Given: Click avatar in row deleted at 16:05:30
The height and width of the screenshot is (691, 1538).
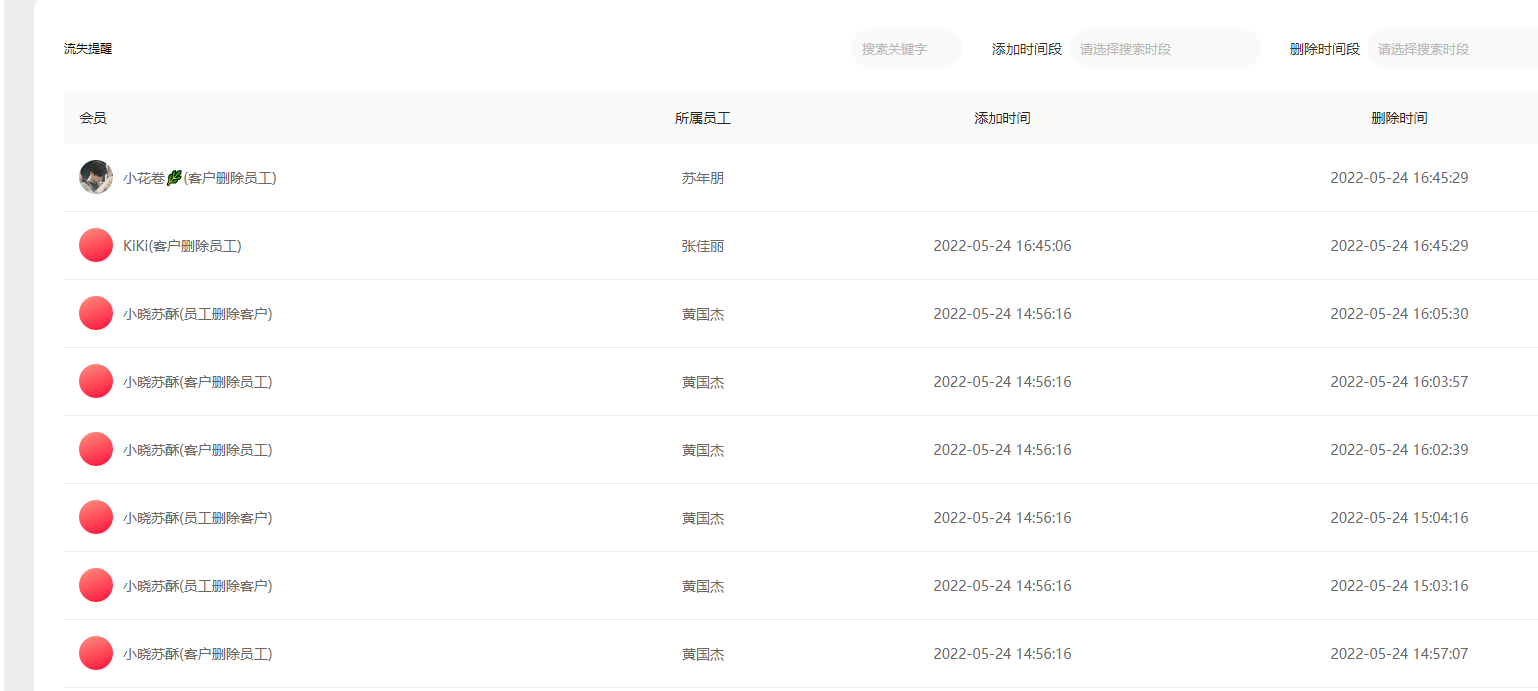Looking at the screenshot, I should [x=96, y=313].
